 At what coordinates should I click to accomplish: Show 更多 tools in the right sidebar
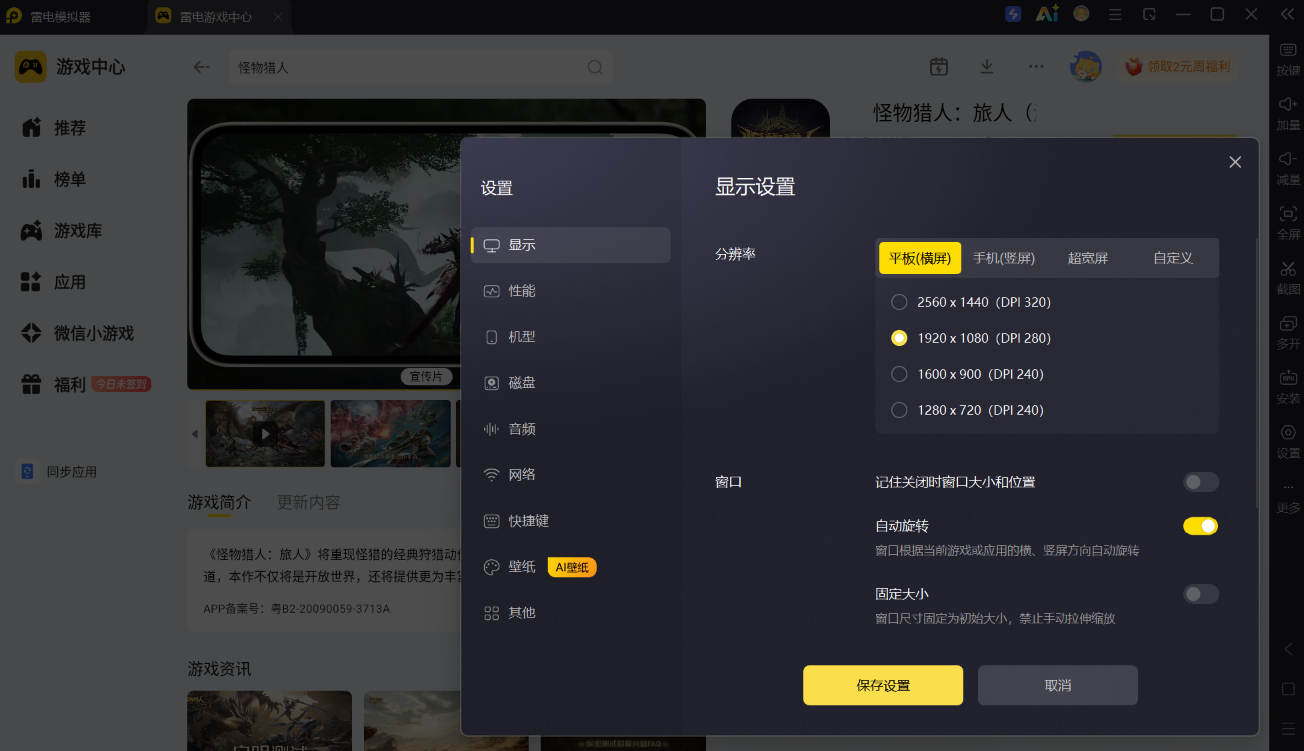tap(1288, 496)
